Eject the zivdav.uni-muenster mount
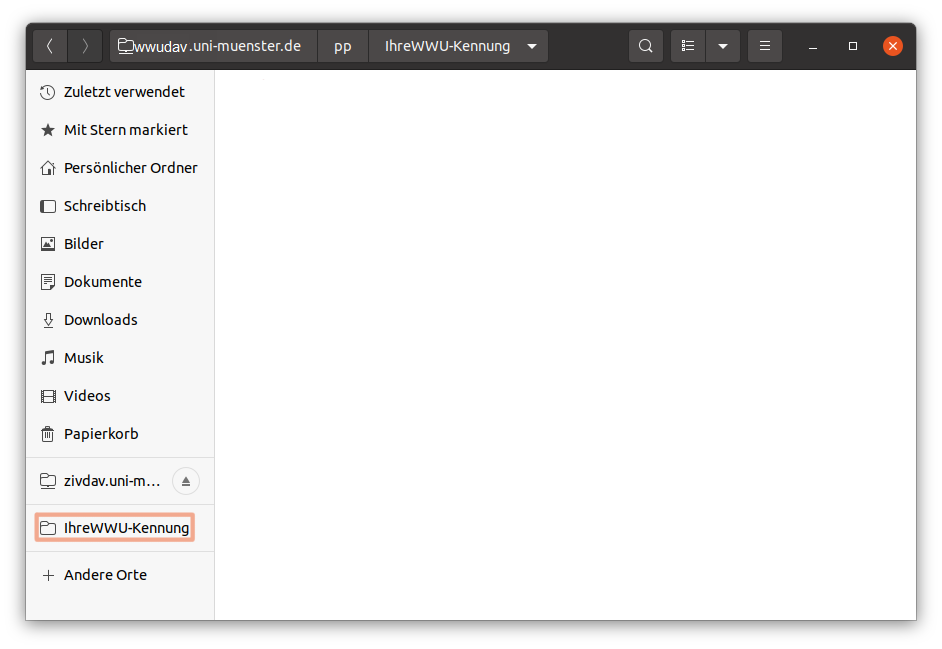This screenshot has width=942, height=649. pyautogui.click(x=186, y=481)
